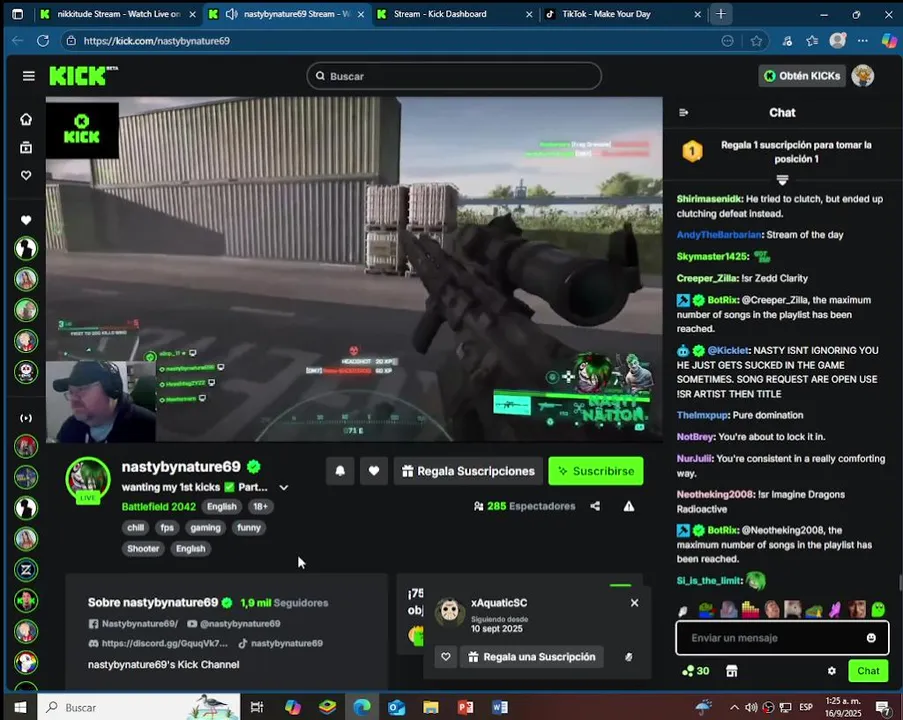Click the nastybynature69 channel avatar
Viewport: 903px width, 720px height.
(x=88, y=480)
